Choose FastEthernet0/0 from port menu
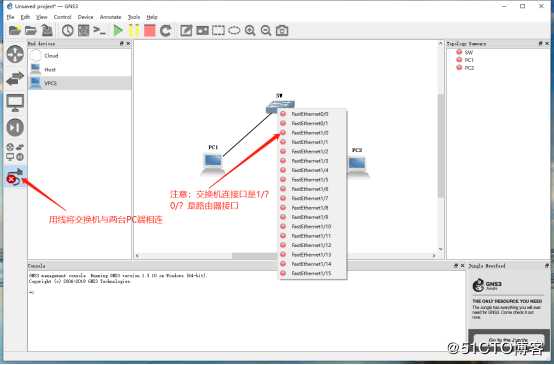 coord(313,114)
